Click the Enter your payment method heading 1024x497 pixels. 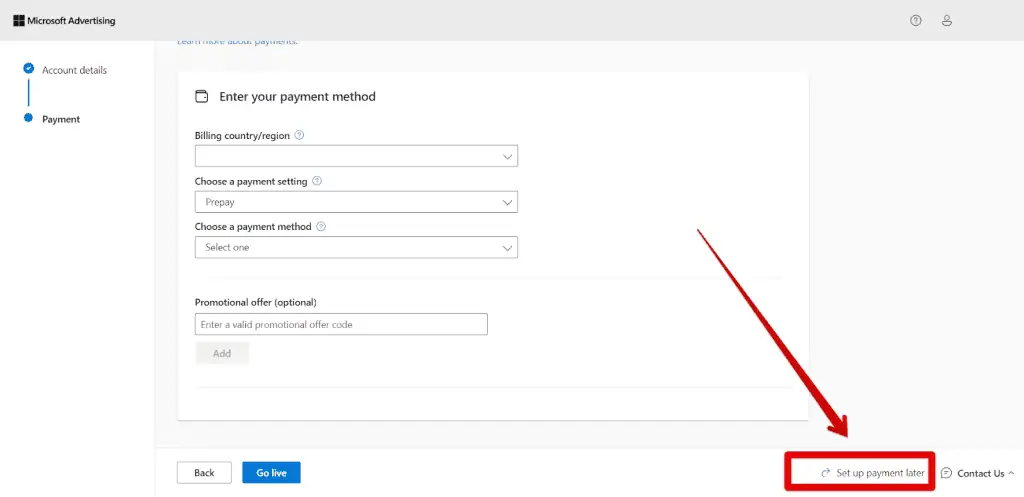(297, 97)
